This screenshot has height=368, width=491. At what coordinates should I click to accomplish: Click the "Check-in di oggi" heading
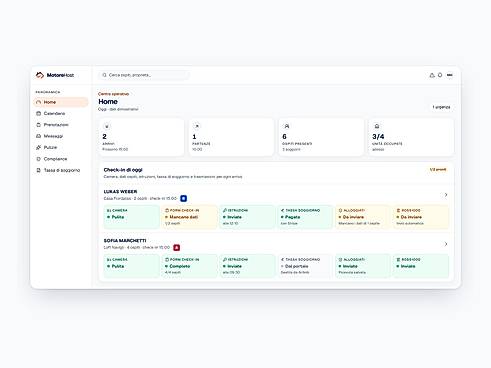tap(123, 170)
